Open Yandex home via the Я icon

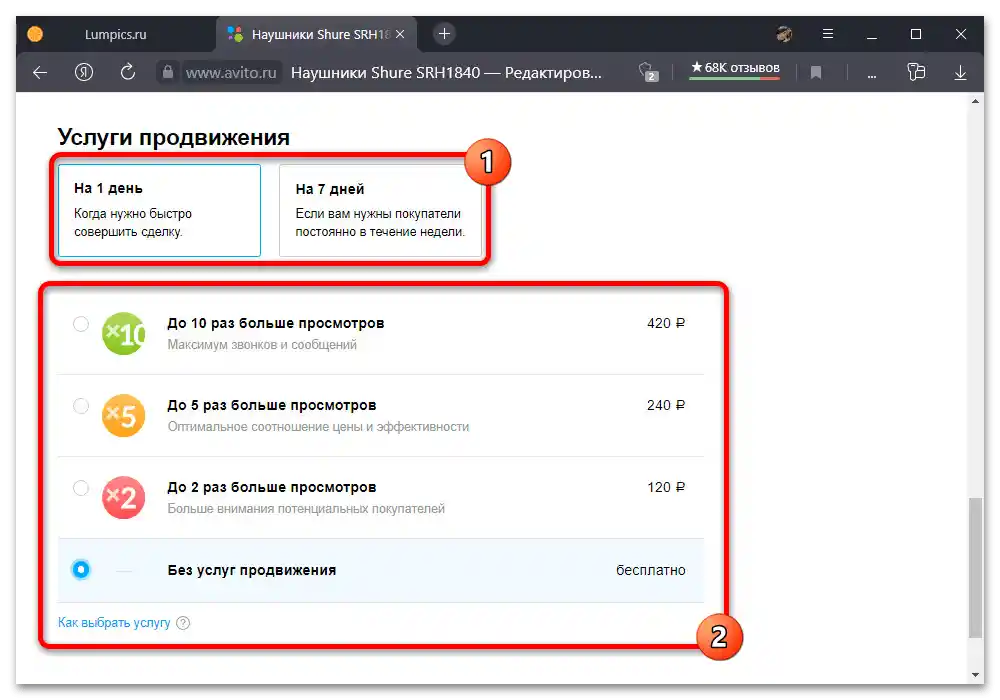pyautogui.click(x=84, y=73)
